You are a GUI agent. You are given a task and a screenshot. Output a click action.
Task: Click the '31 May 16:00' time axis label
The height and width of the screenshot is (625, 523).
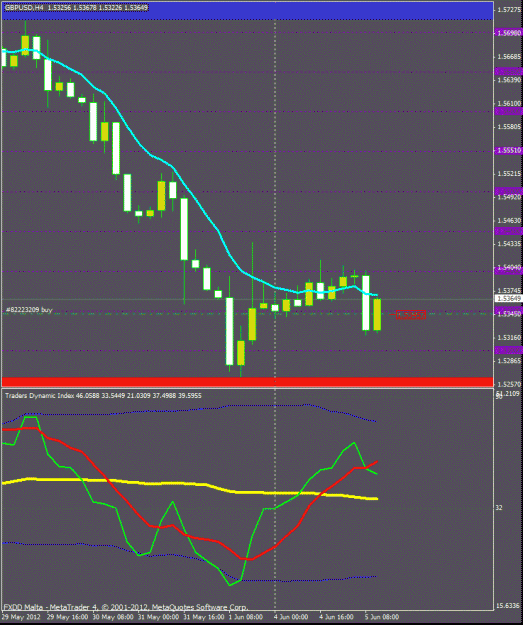[204, 617]
